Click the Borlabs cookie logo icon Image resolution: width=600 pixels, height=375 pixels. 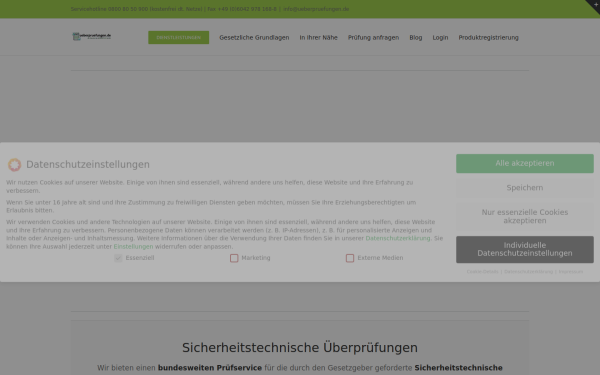pyautogui.click(x=15, y=165)
